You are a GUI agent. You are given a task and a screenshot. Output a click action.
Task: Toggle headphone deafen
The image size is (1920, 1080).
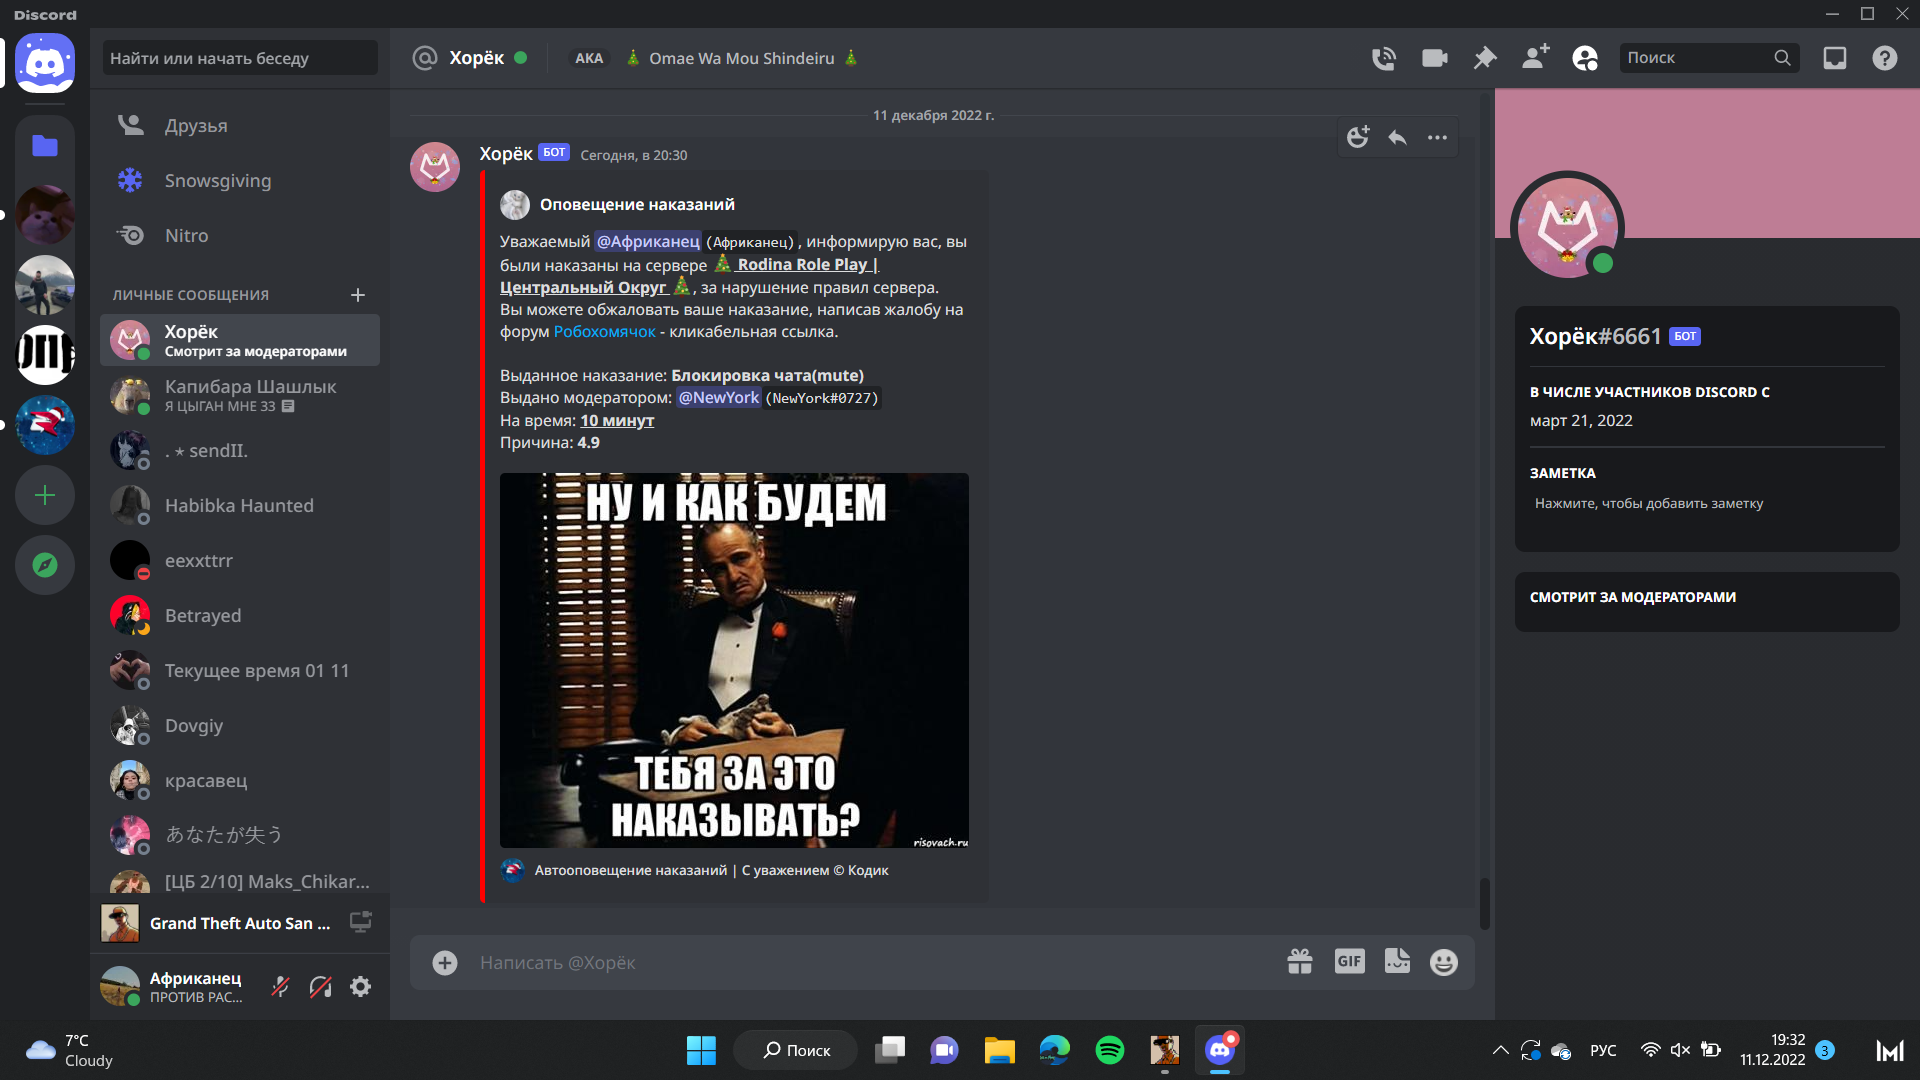321,987
